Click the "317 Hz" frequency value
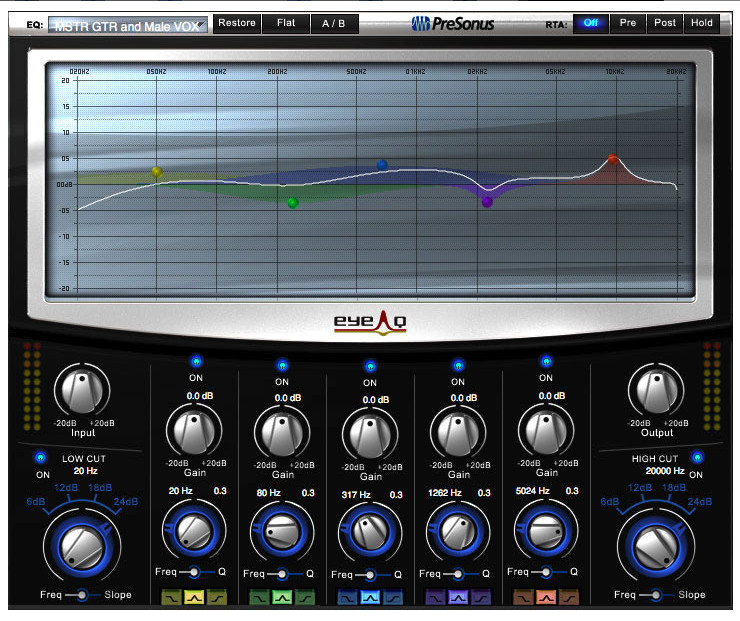 click(x=355, y=495)
